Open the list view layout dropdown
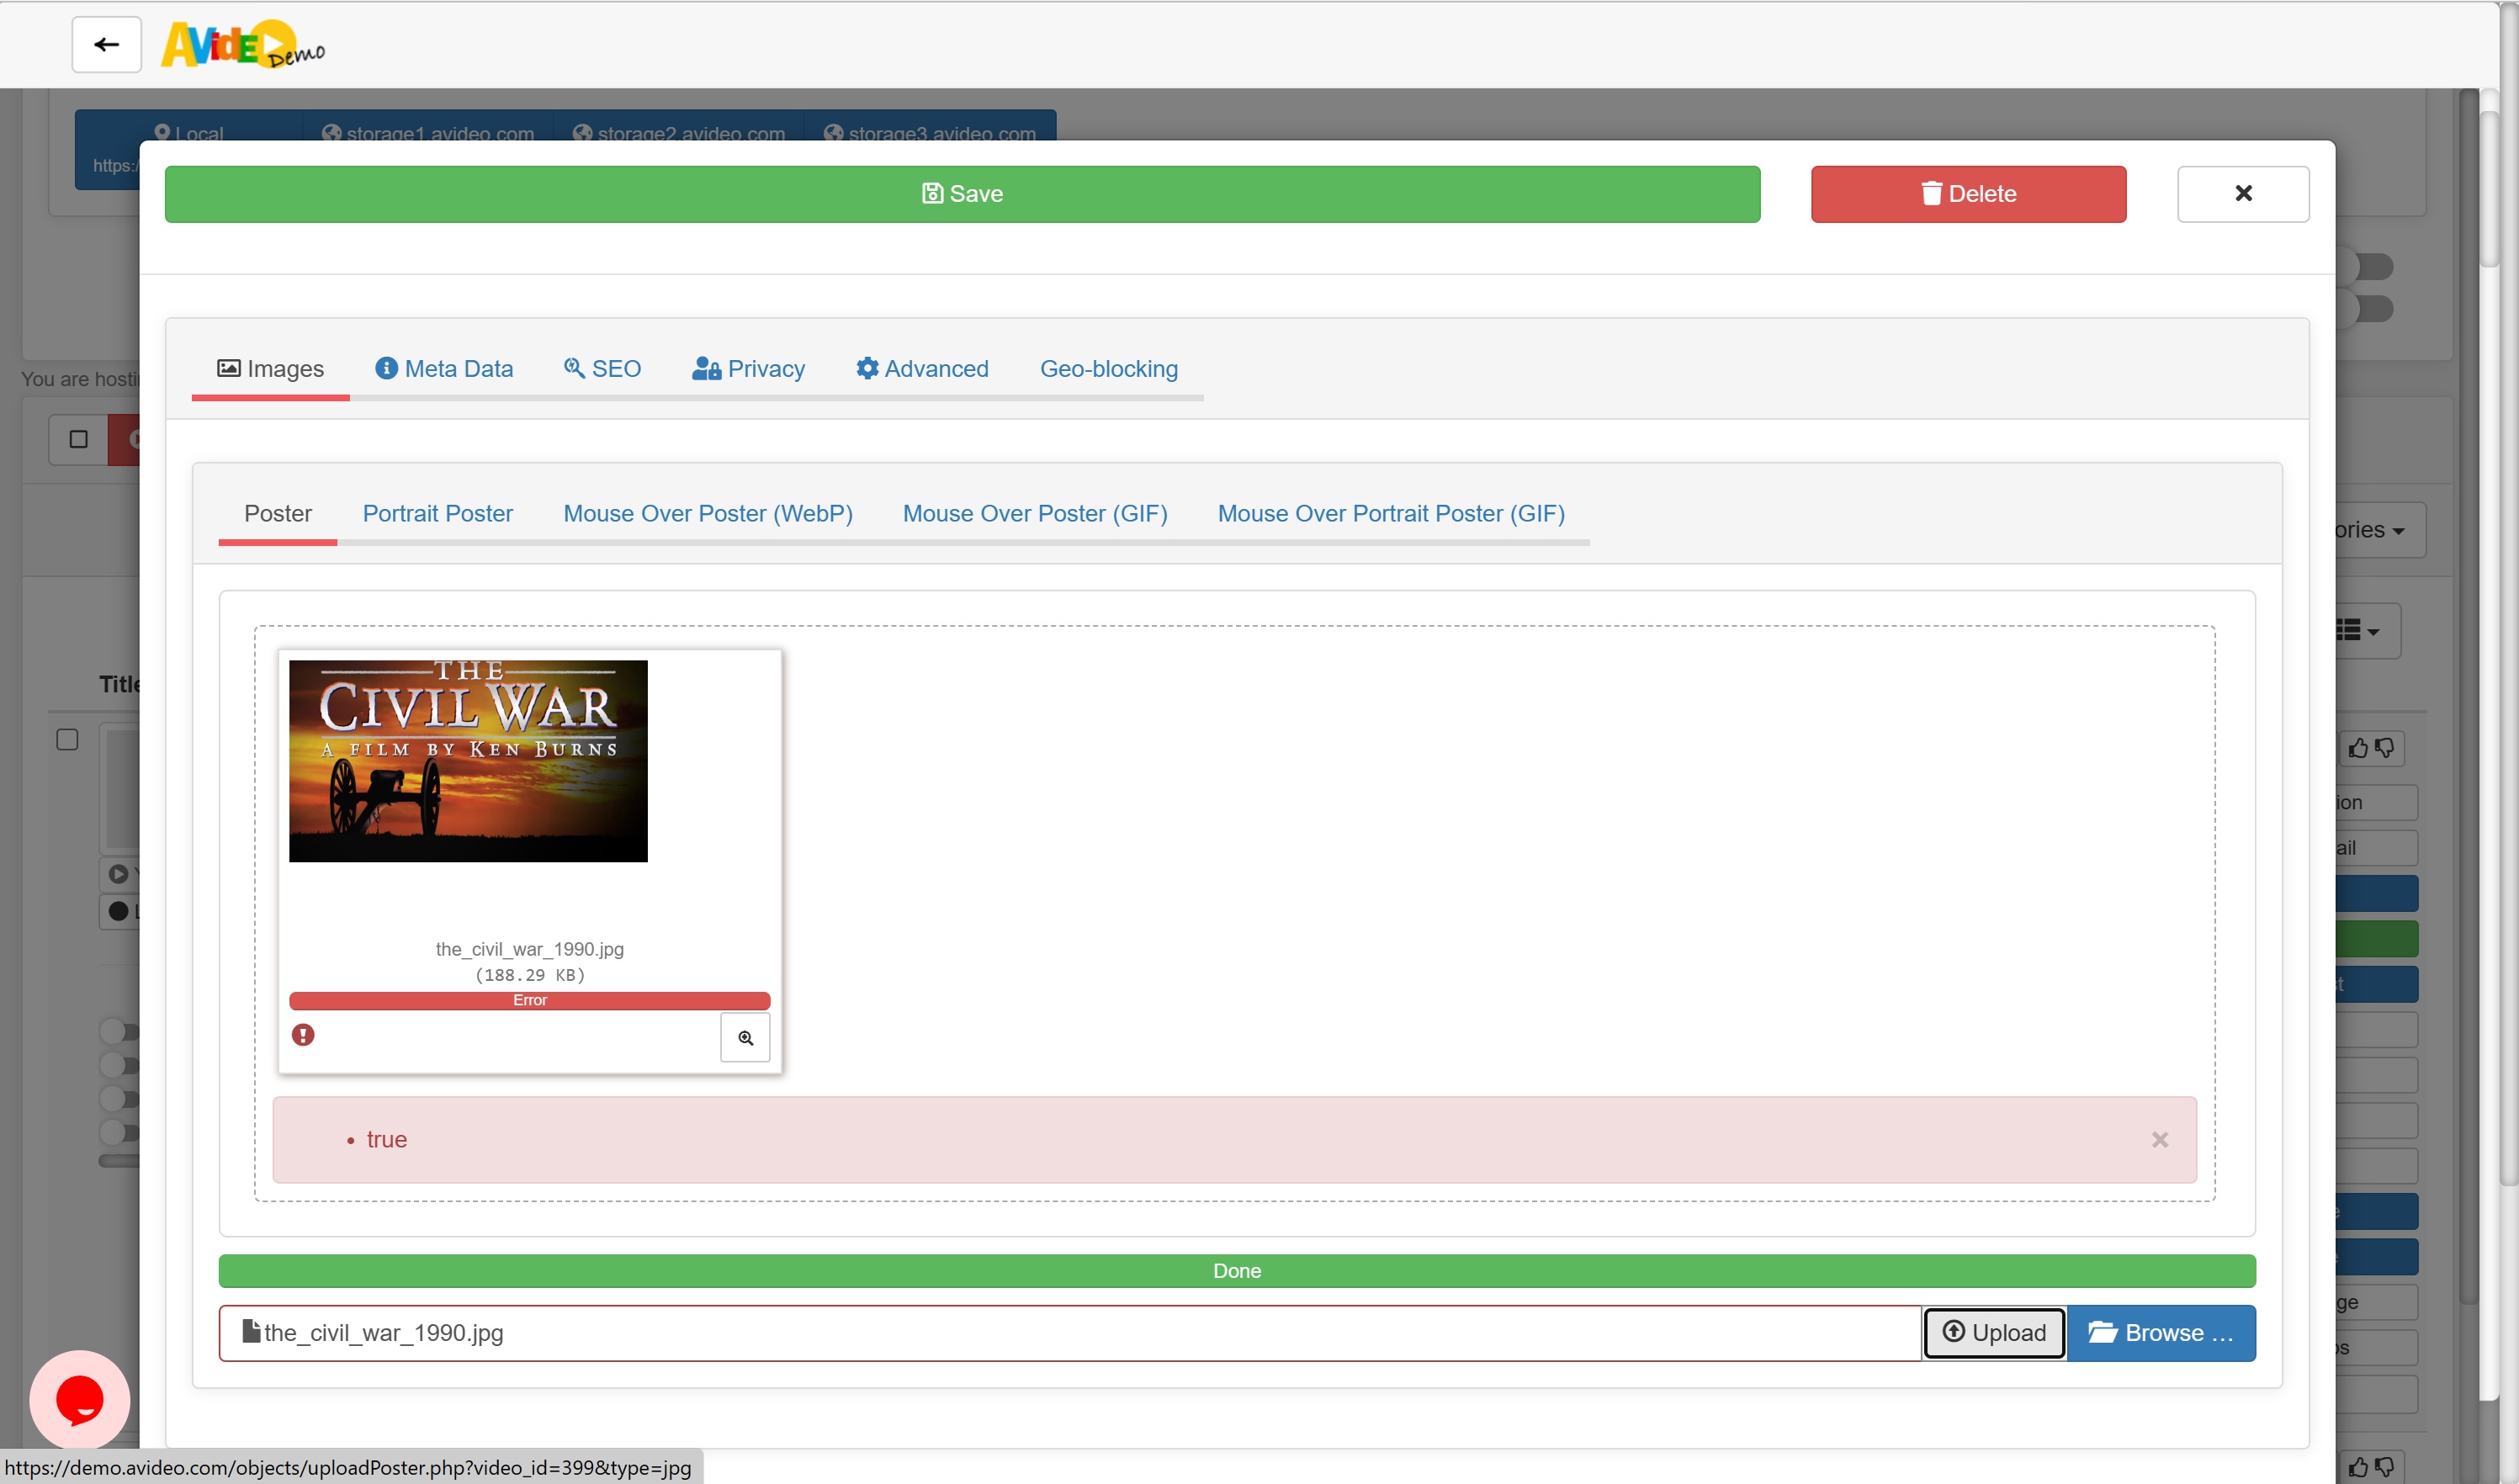The width and height of the screenshot is (2519, 1484). pyautogui.click(x=2355, y=630)
